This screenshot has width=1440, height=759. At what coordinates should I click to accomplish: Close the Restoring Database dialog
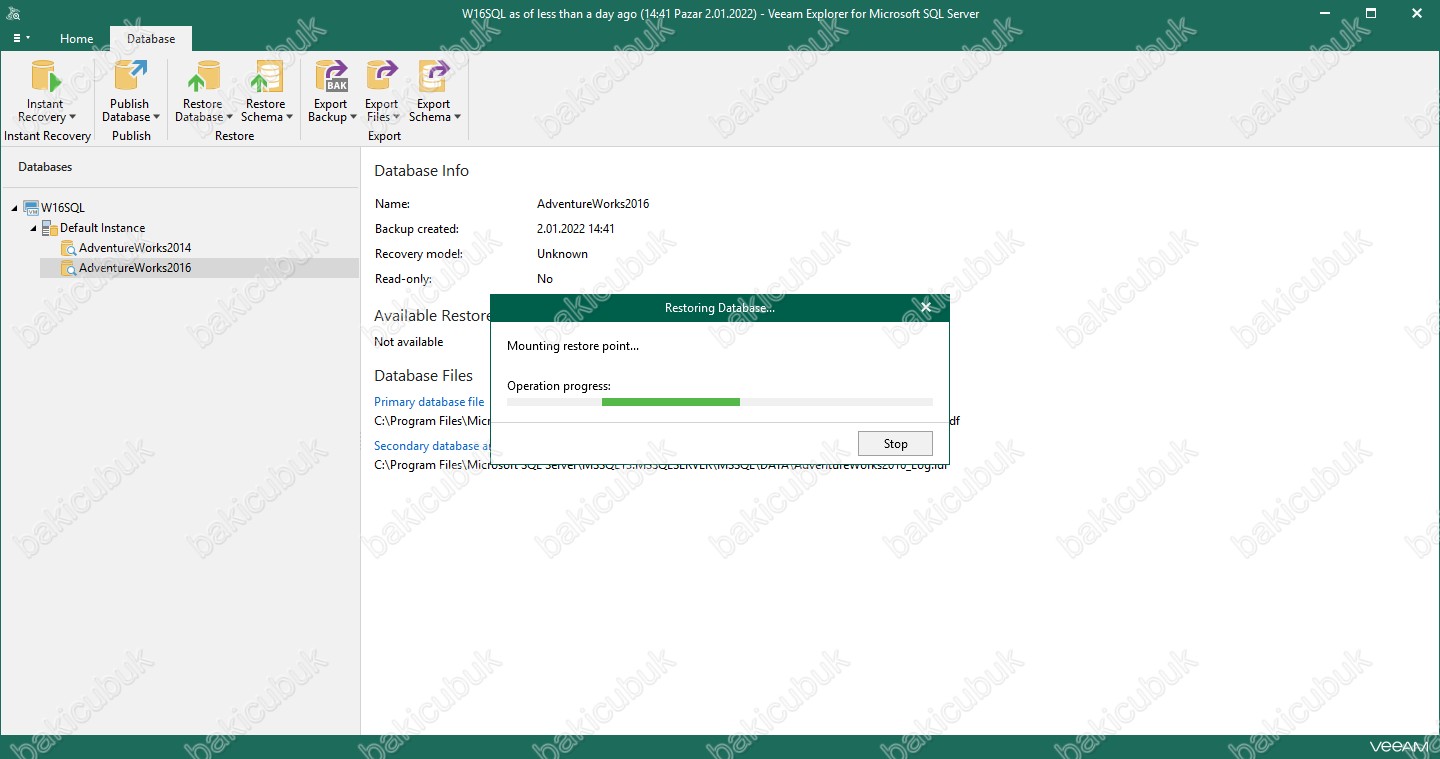tap(926, 308)
